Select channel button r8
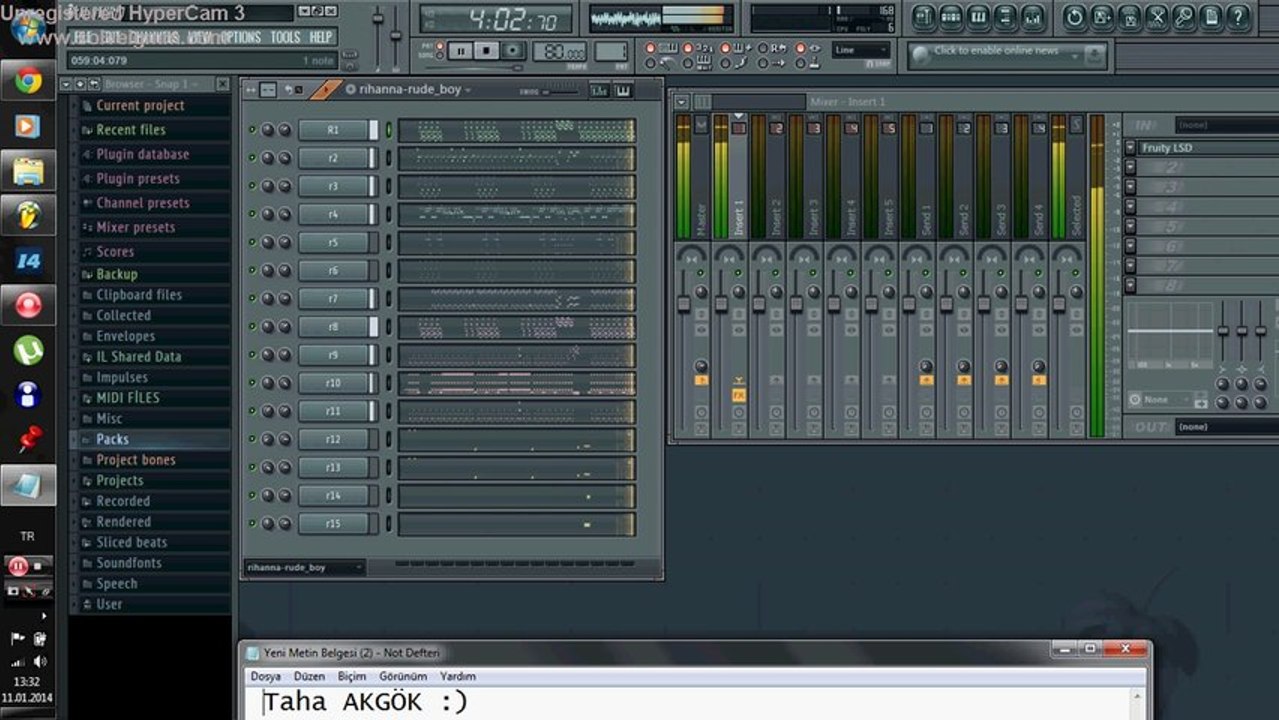The height and width of the screenshot is (720, 1279). click(x=333, y=327)
